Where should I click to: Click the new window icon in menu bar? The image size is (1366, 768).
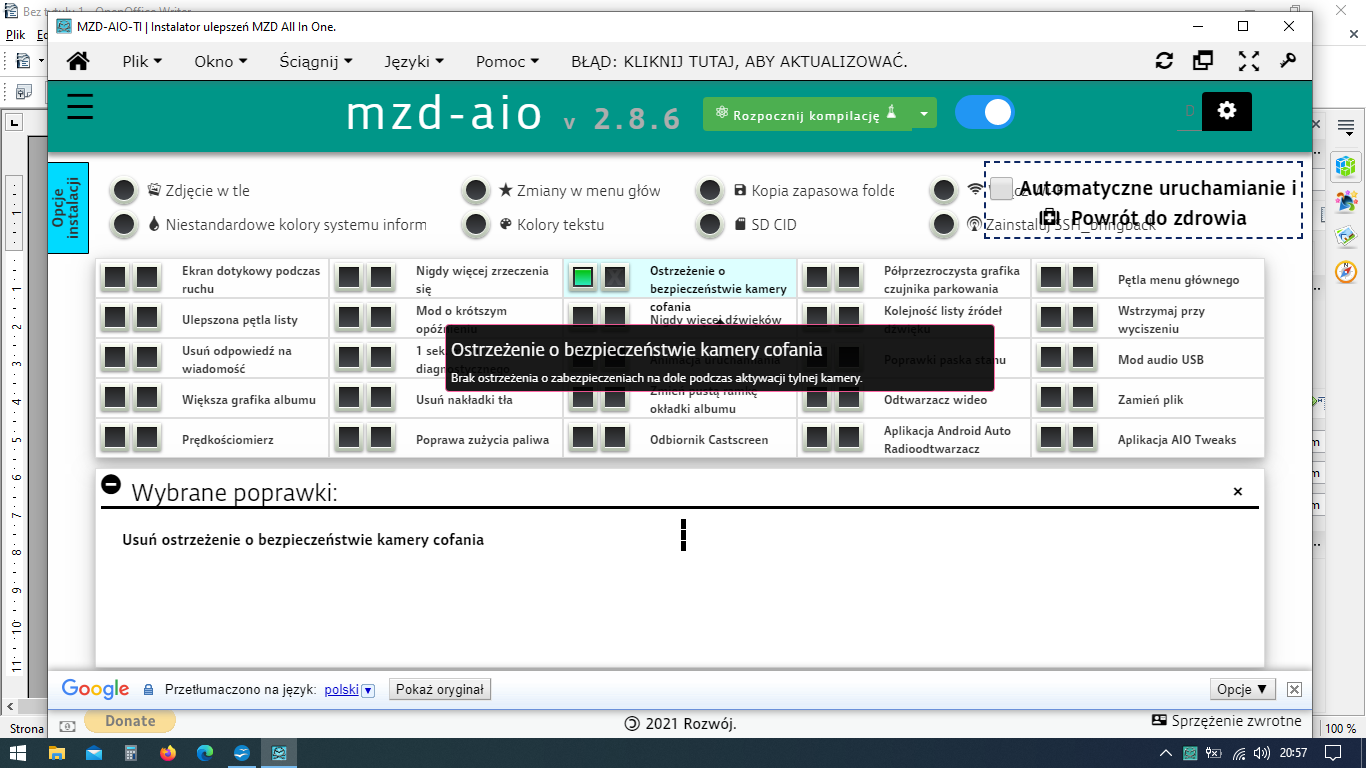click(1203, 61)
